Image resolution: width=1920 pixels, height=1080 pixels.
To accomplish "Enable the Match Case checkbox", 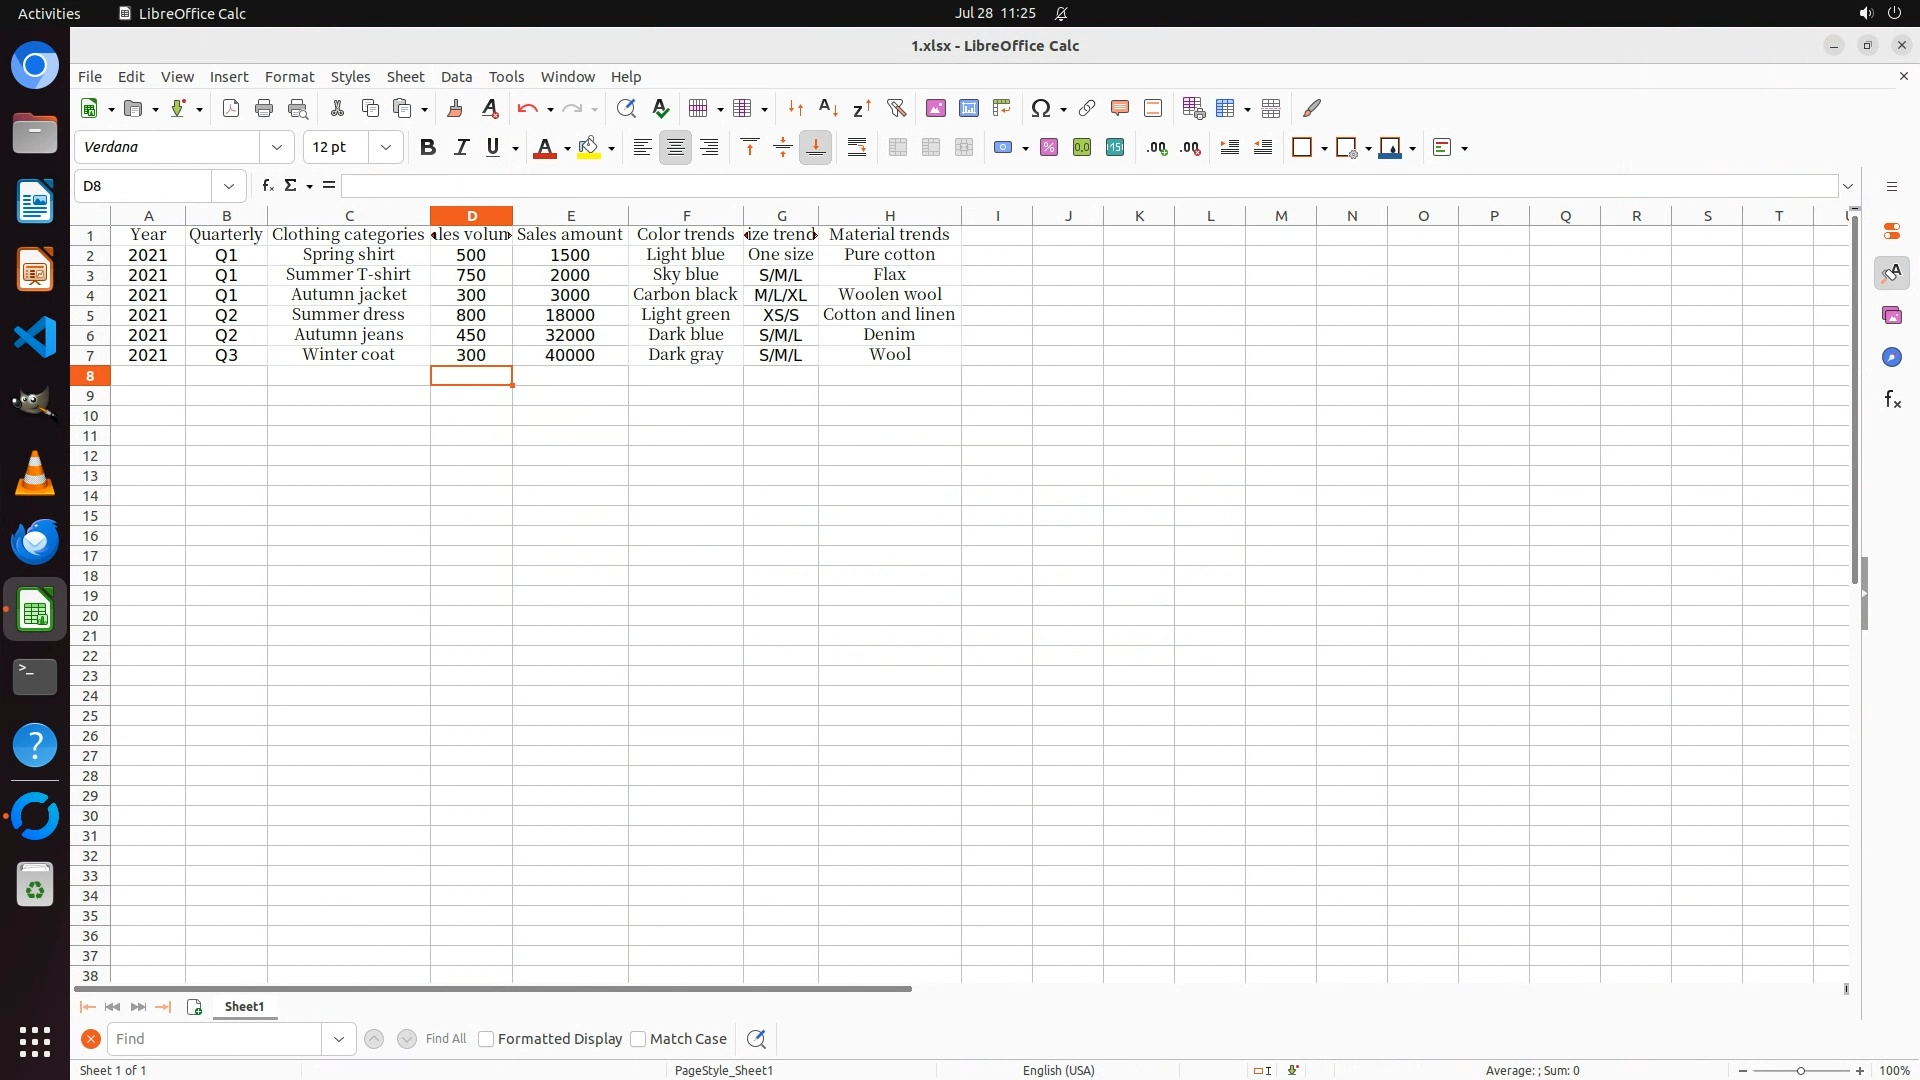I will 638,1039.
